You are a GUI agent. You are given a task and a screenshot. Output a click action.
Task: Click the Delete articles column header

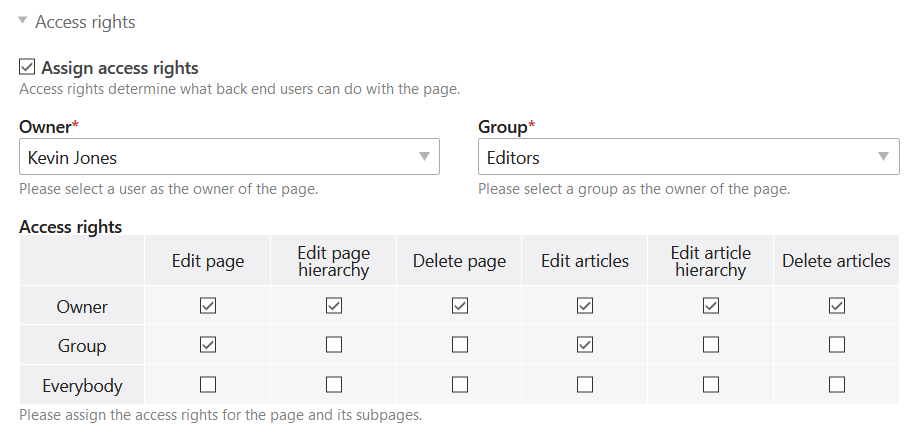coord(837,261)
